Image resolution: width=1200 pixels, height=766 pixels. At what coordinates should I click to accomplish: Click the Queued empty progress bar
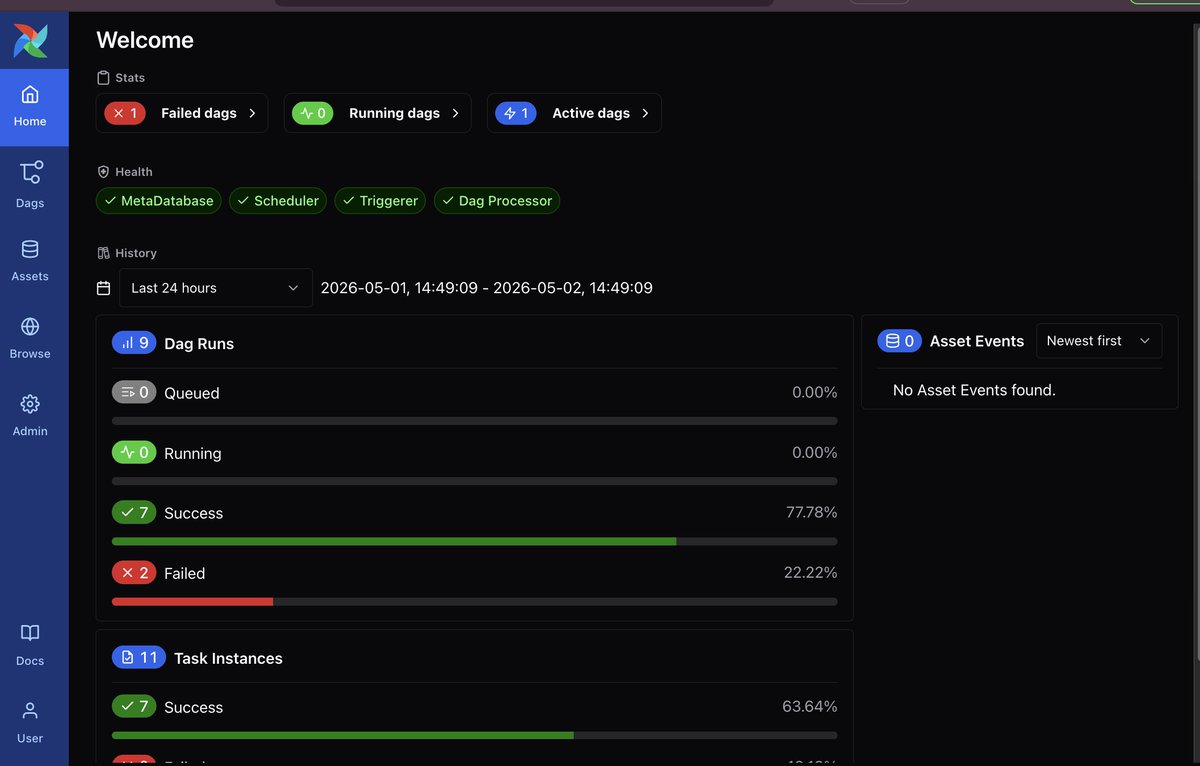click(x=475, y=422)
